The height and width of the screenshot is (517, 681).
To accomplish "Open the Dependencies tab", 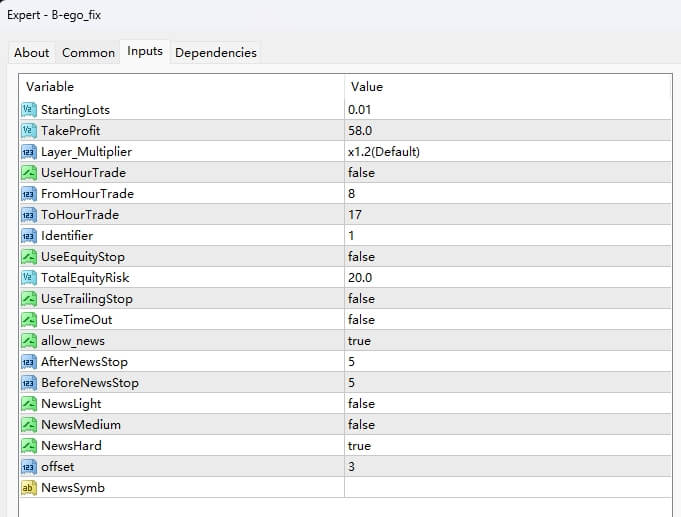I will point(215,53).
